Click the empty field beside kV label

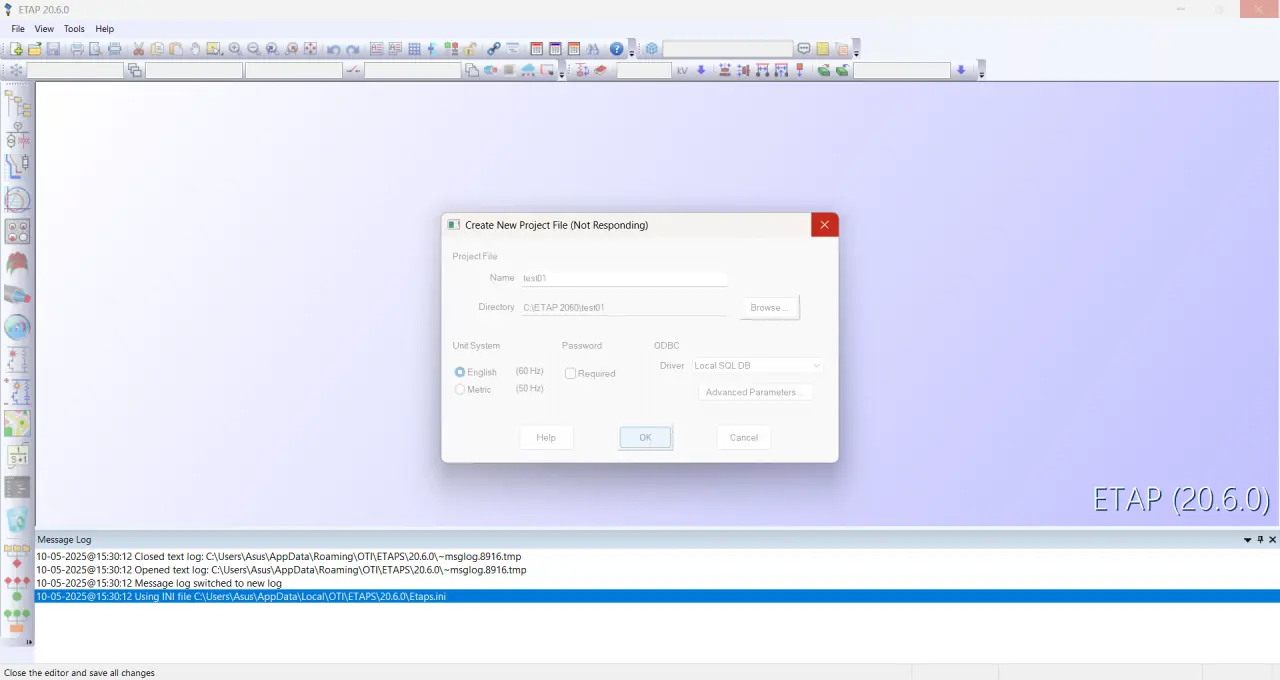(x=644, y=70)
